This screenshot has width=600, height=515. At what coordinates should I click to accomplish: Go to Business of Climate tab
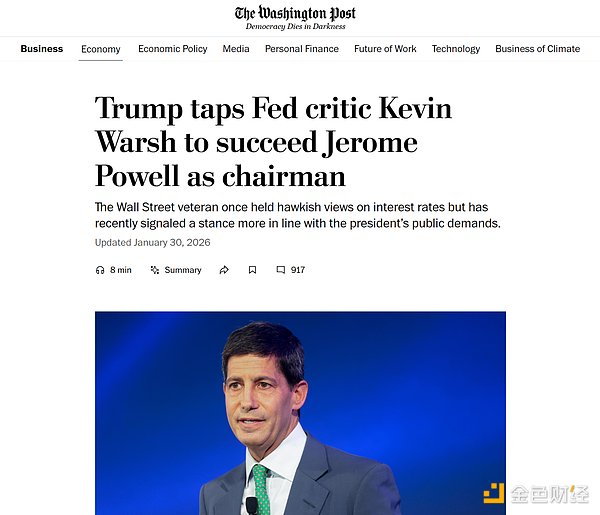(x=537, y=49)
